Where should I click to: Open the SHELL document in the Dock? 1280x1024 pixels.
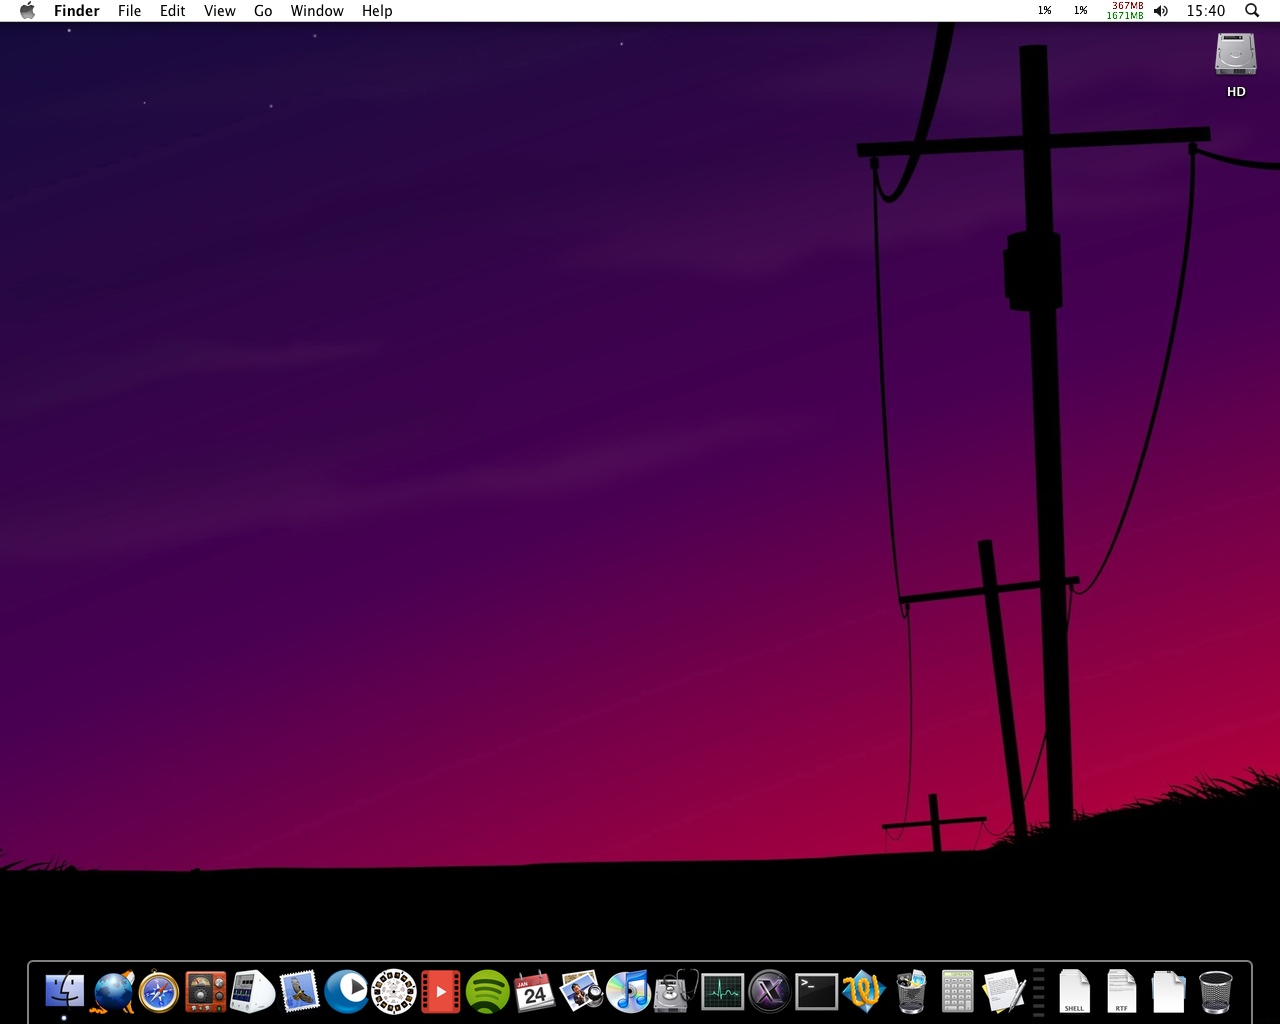1075,992
